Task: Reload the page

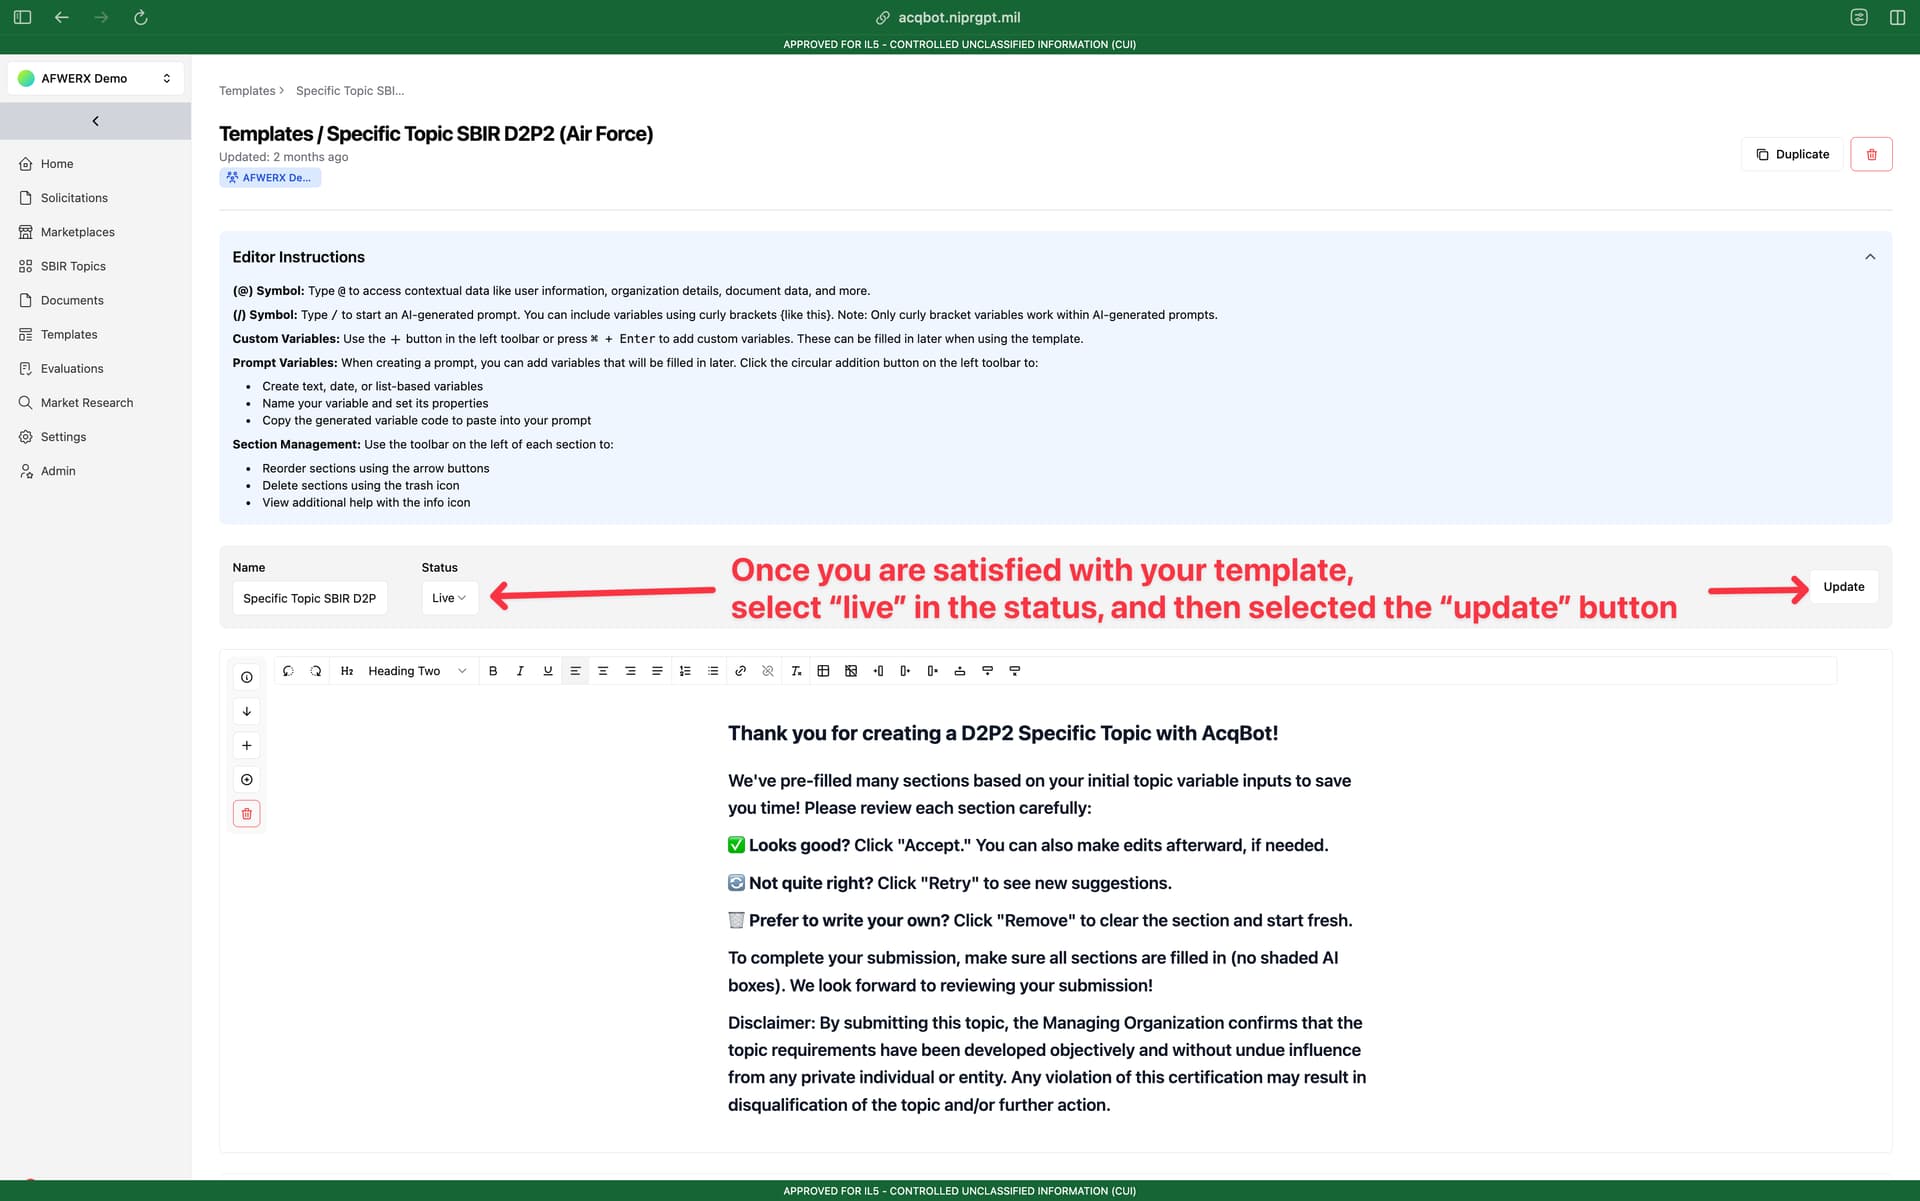Action: click(141, 17)
